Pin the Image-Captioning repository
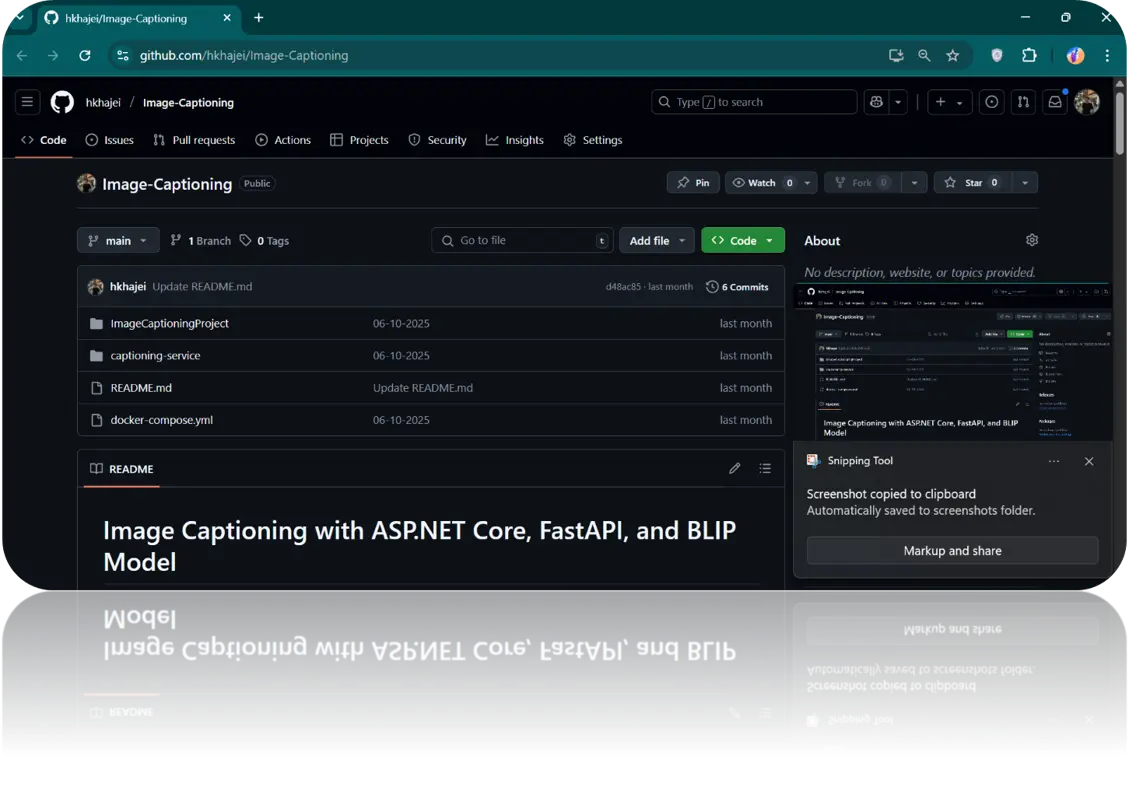The height and width of the screenshot is (785, 1129). [x=693, y=183]
